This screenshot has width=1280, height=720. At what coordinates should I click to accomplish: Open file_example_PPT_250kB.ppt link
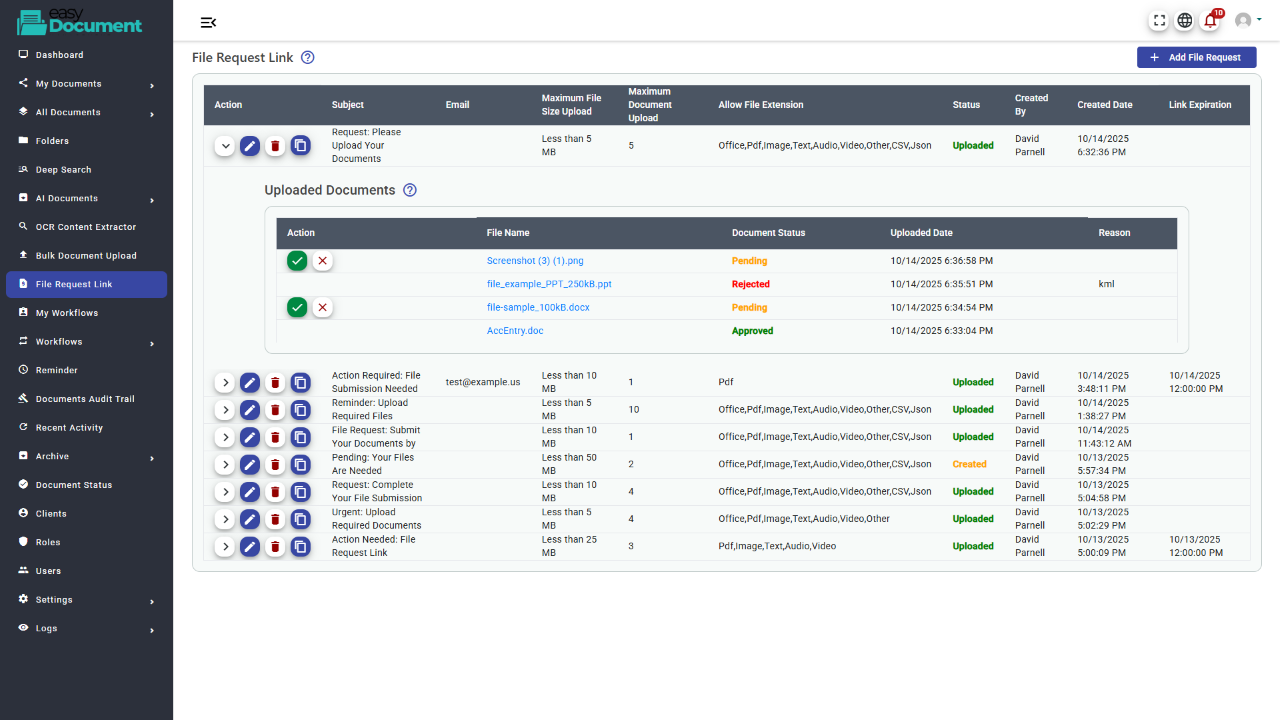(x=549, y=284)
